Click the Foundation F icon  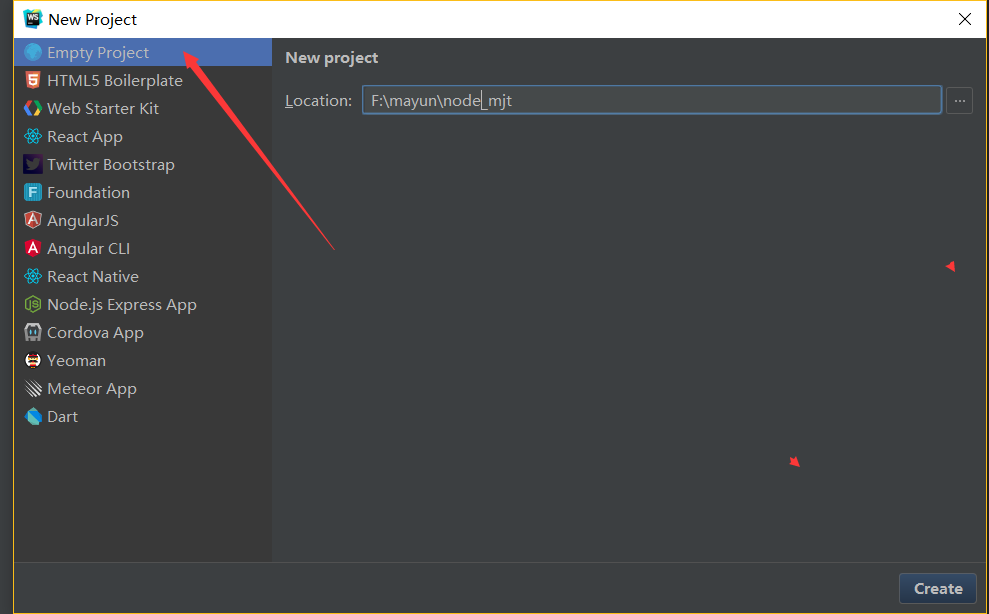33,193
